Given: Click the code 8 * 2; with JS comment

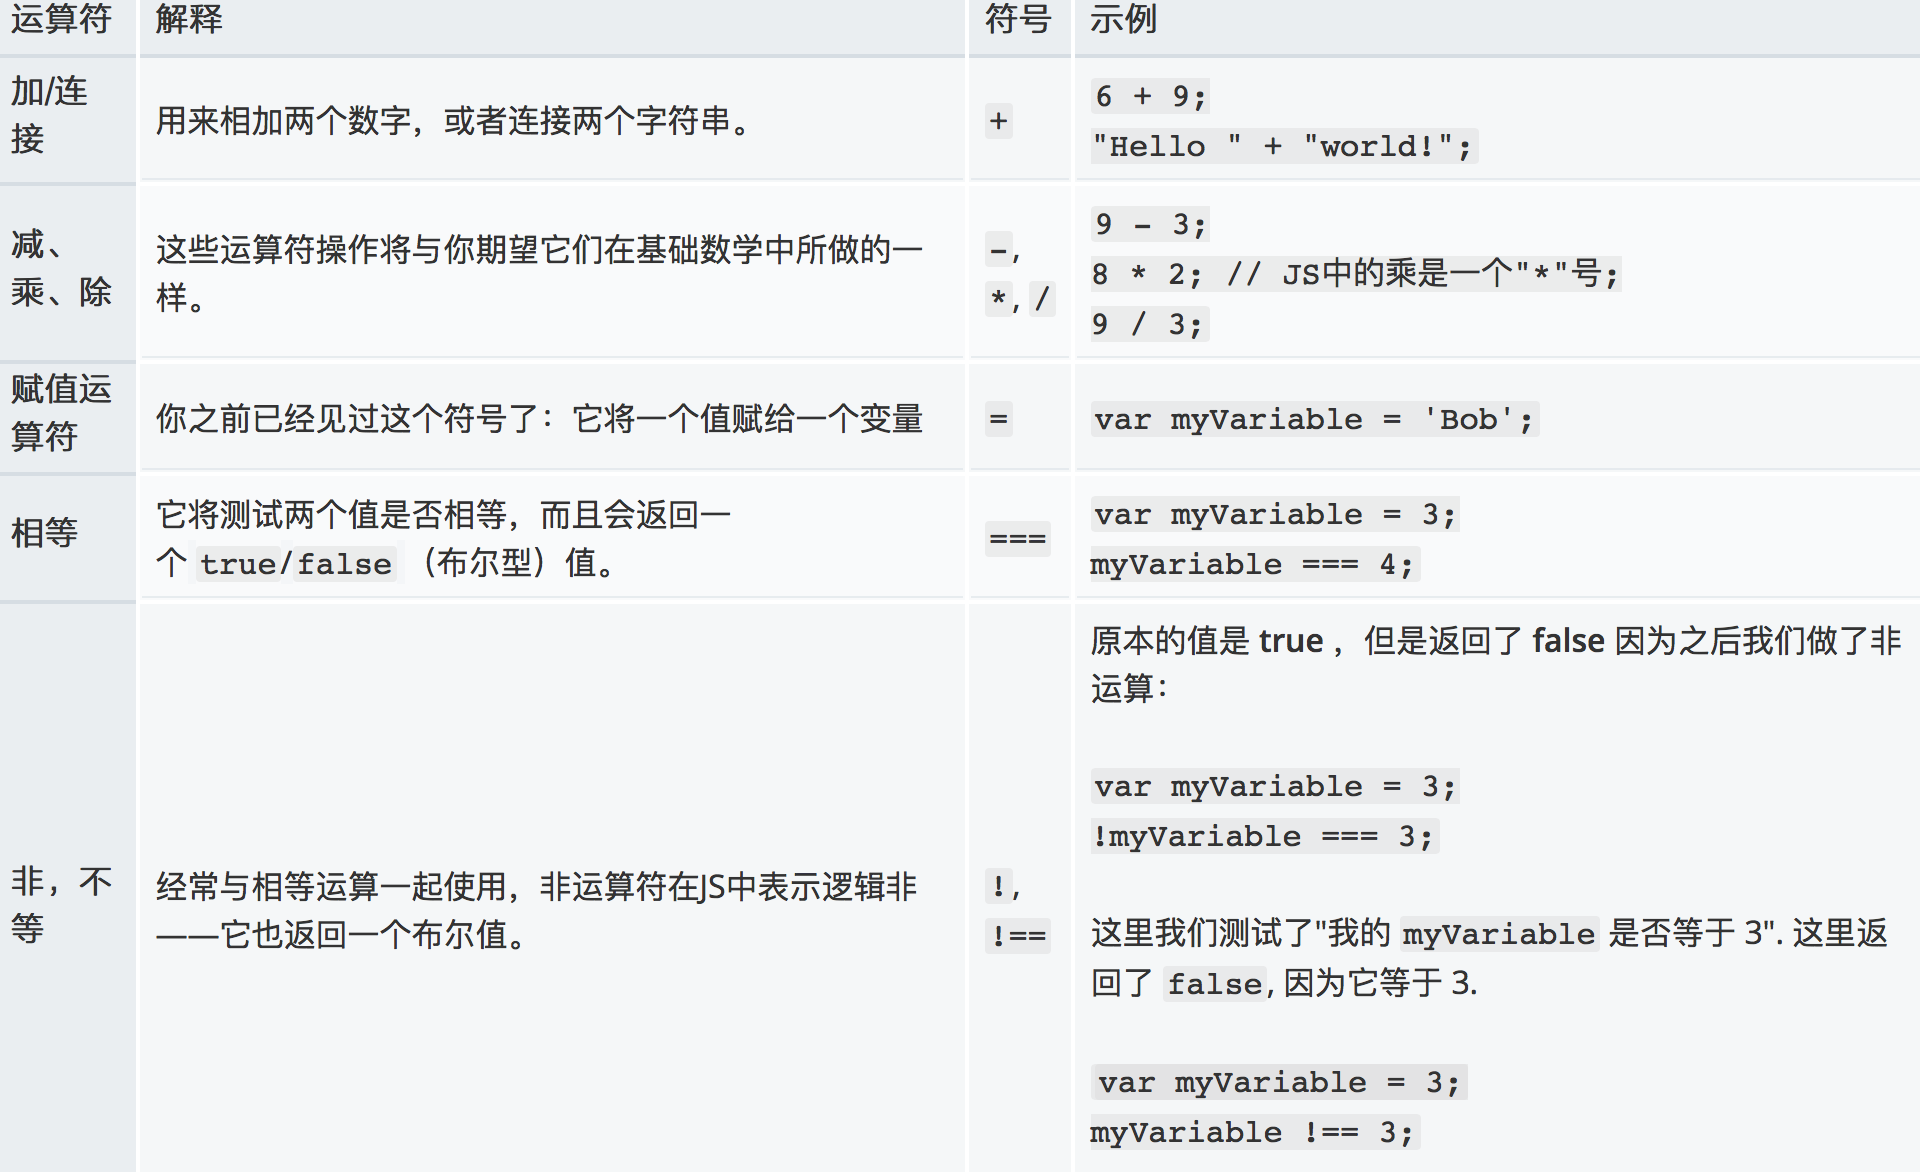Looking at the screenshot, I should 1356,273.
